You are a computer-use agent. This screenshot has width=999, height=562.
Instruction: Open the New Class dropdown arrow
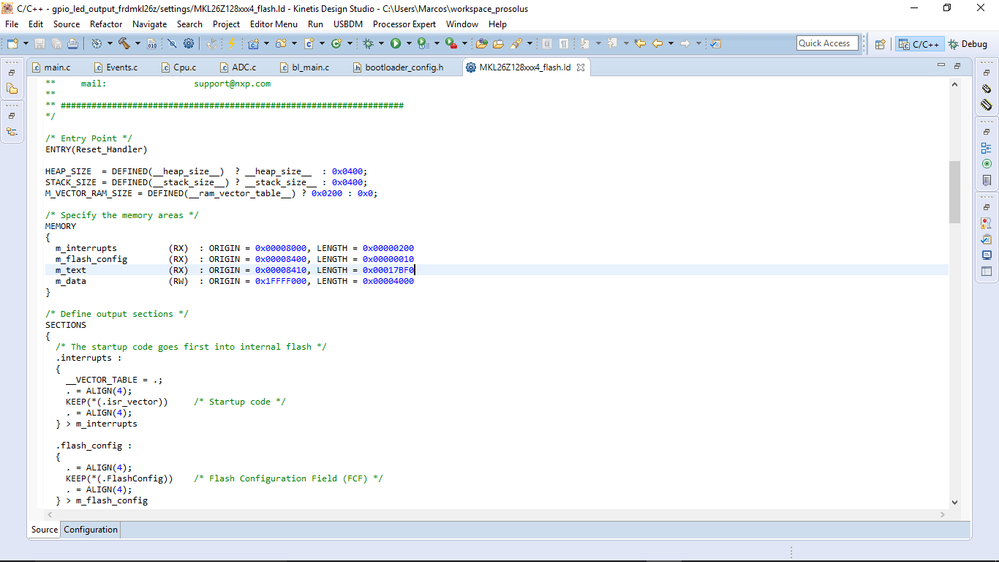pos(350,43)
